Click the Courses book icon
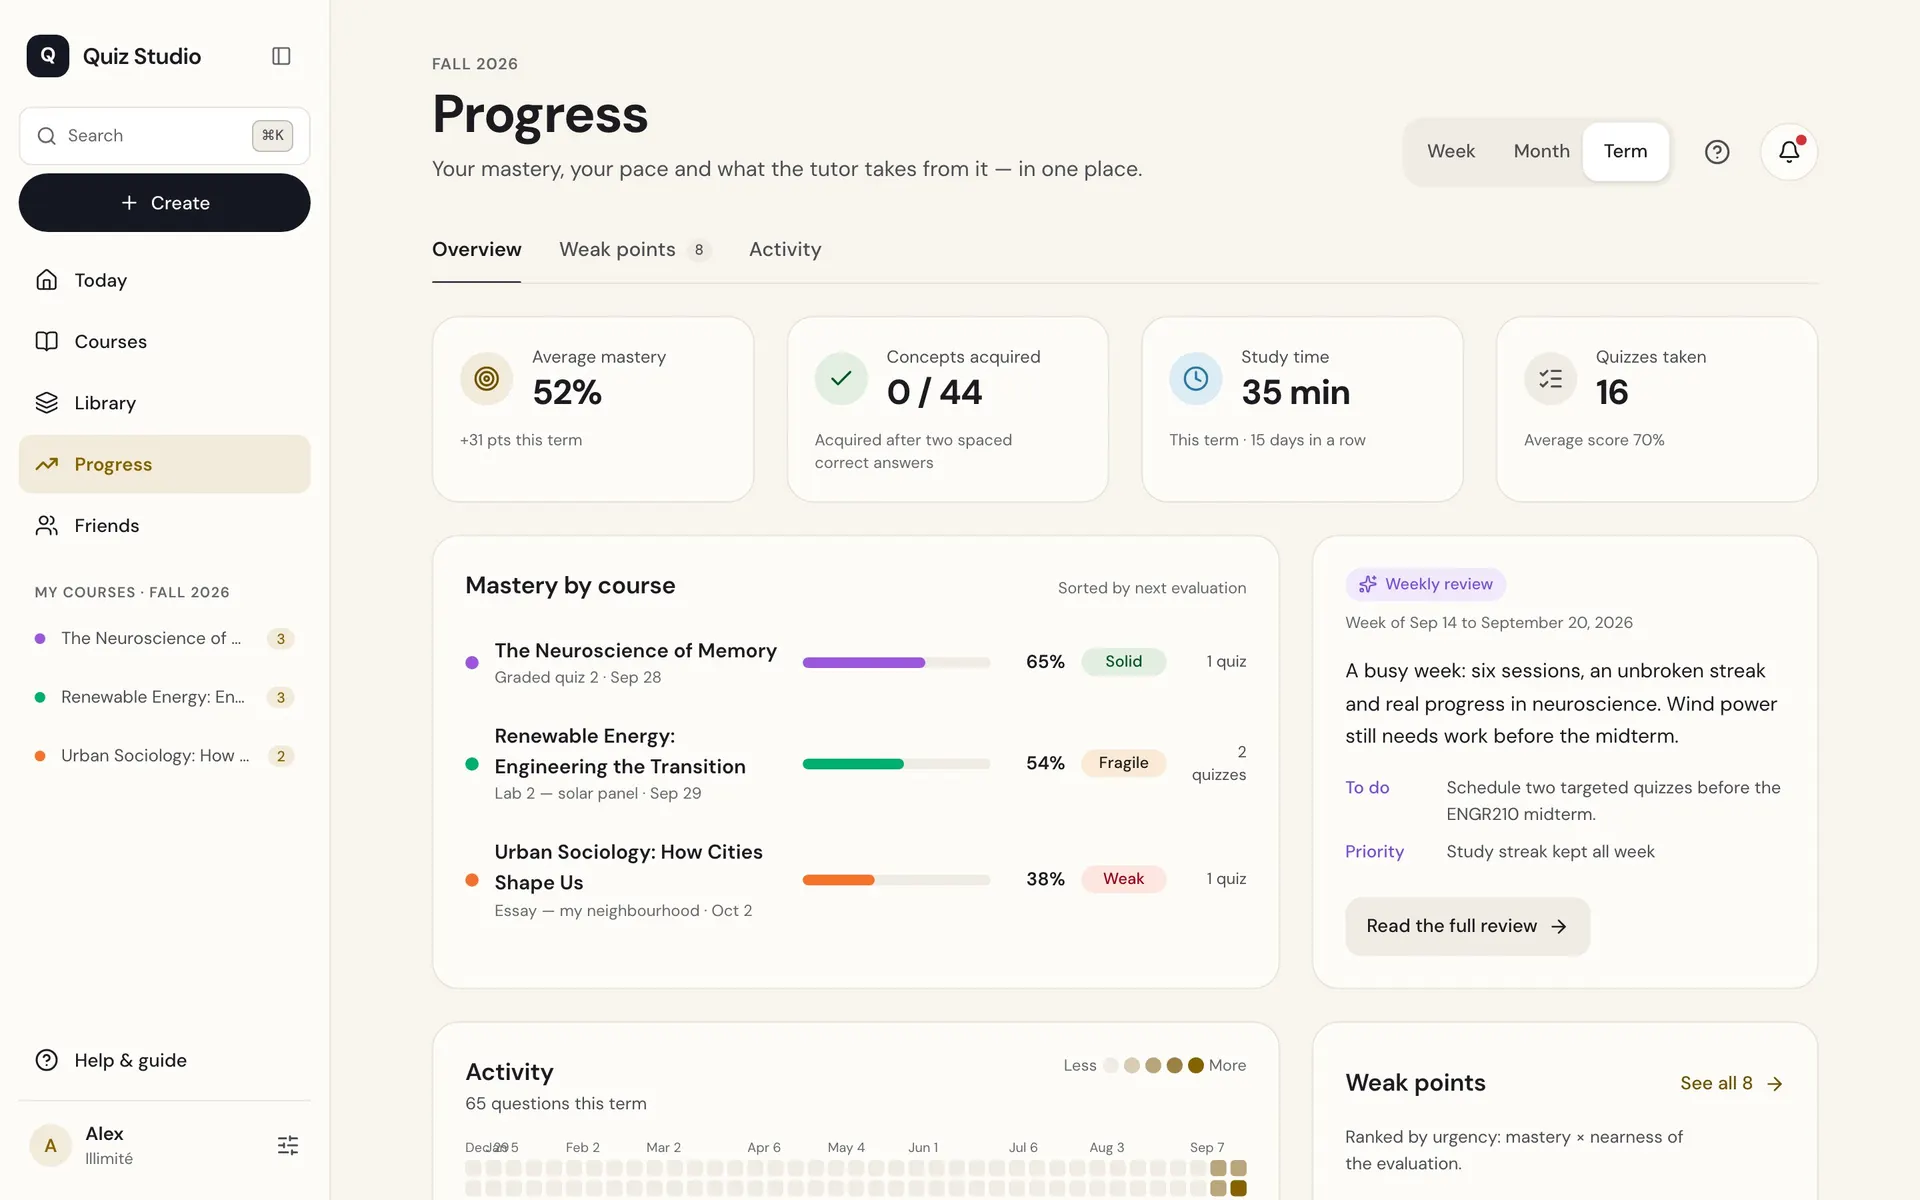This screenshot has height=1200, width=1920. point(46,341)
